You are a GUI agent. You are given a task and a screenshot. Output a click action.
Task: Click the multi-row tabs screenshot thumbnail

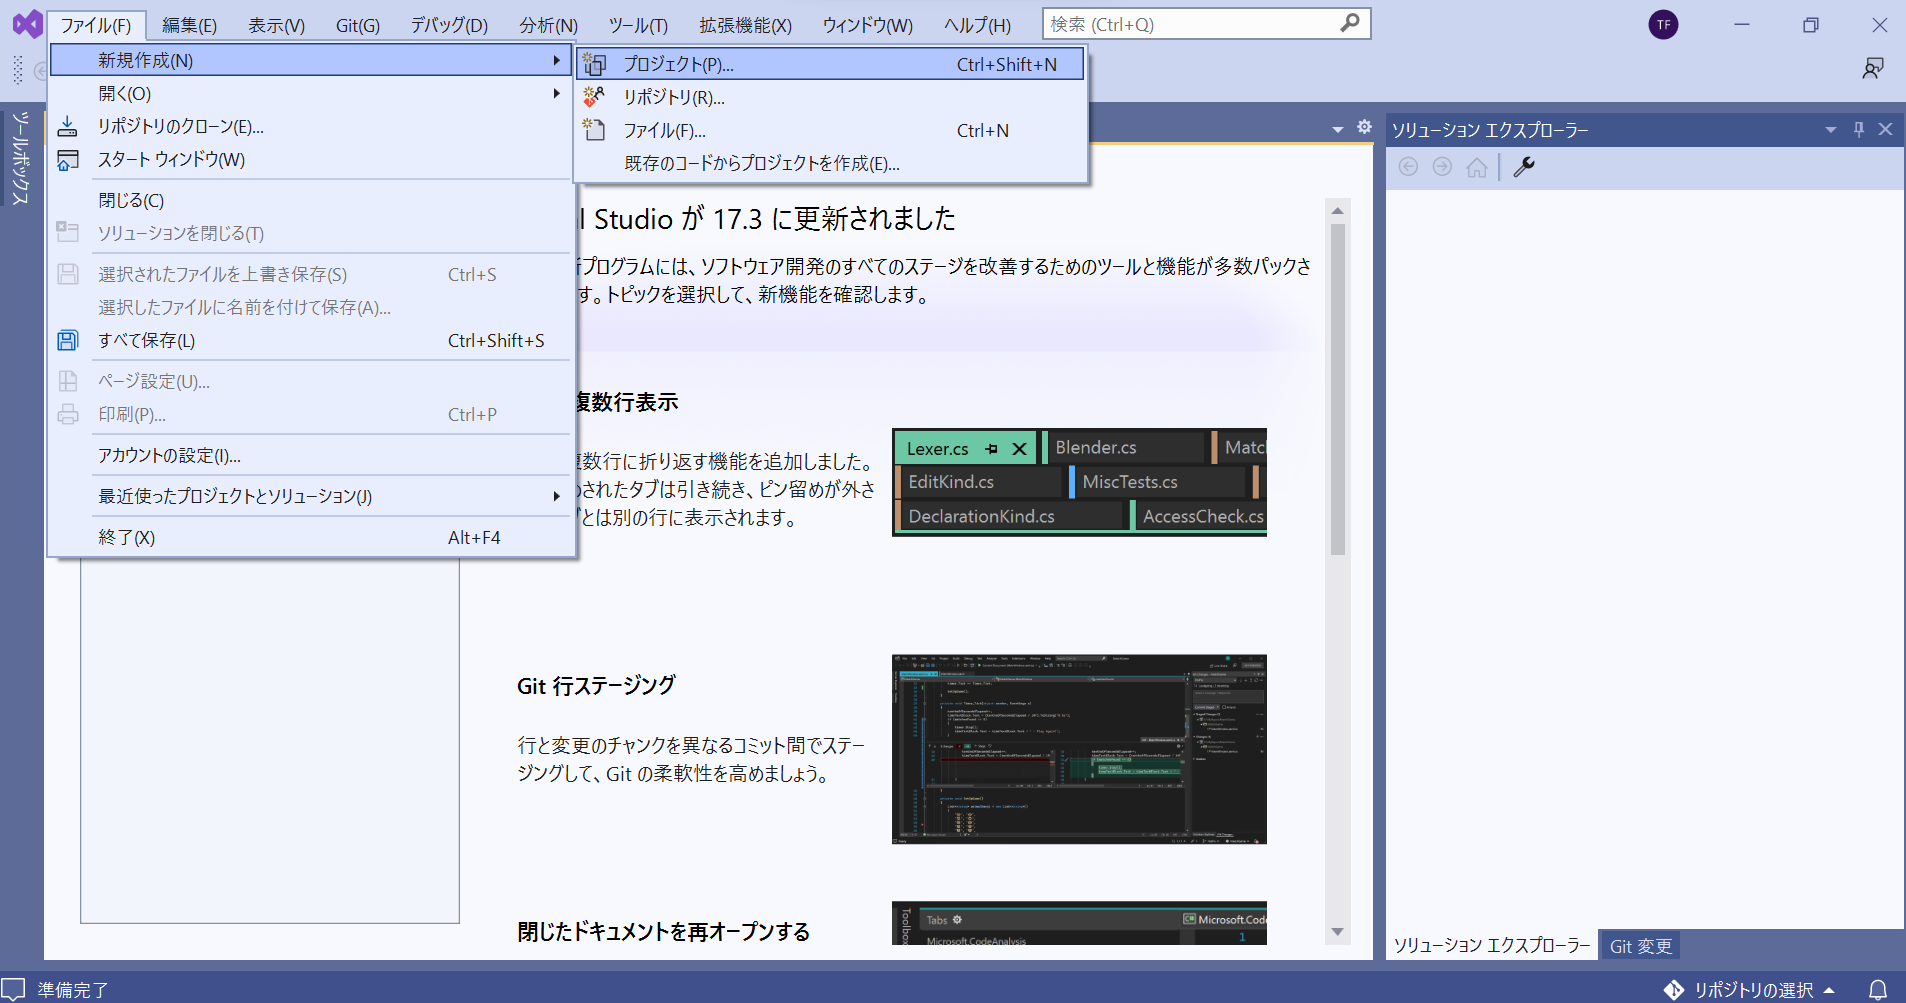coord(1079,482)
